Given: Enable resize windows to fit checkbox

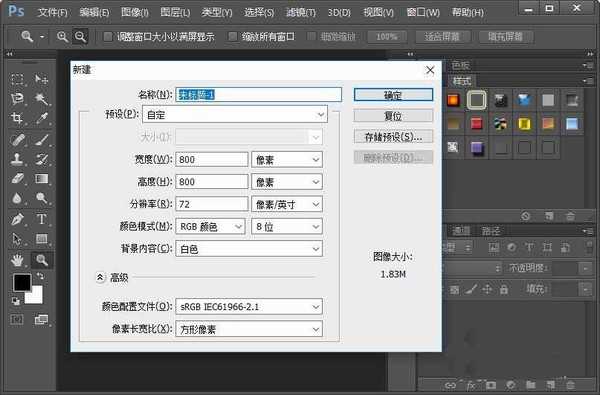Looking at the screenshot, I should pos(108,37).
